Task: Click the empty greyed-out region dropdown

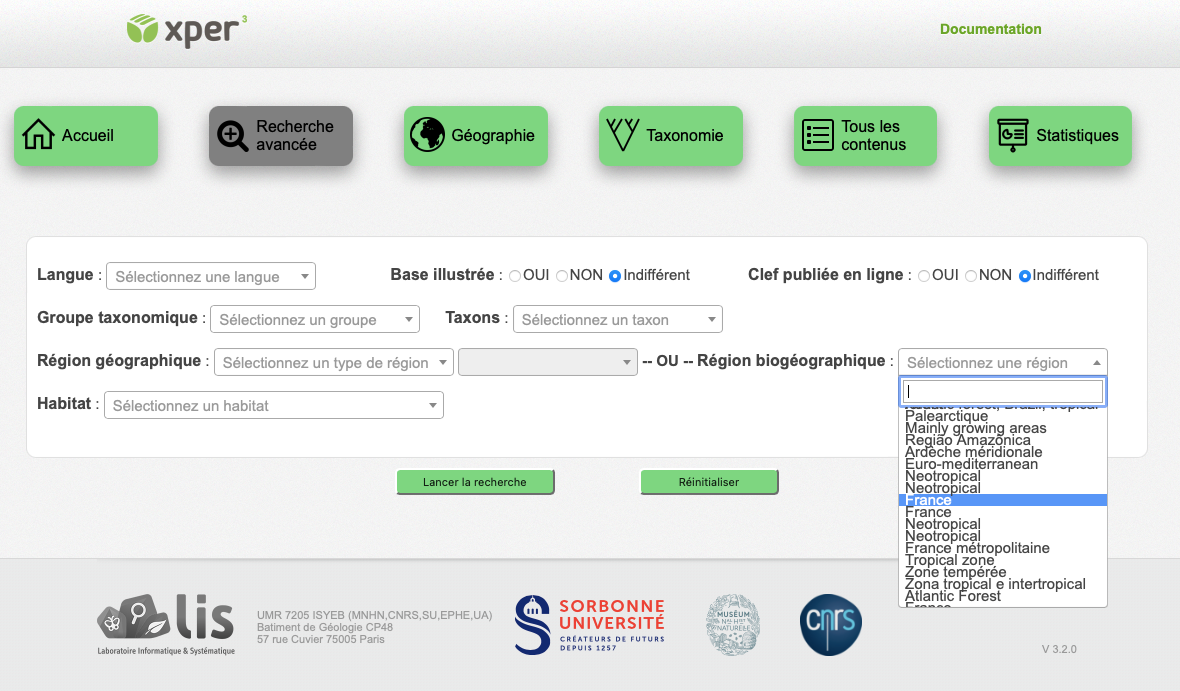Action: click(x=547, y=362)
